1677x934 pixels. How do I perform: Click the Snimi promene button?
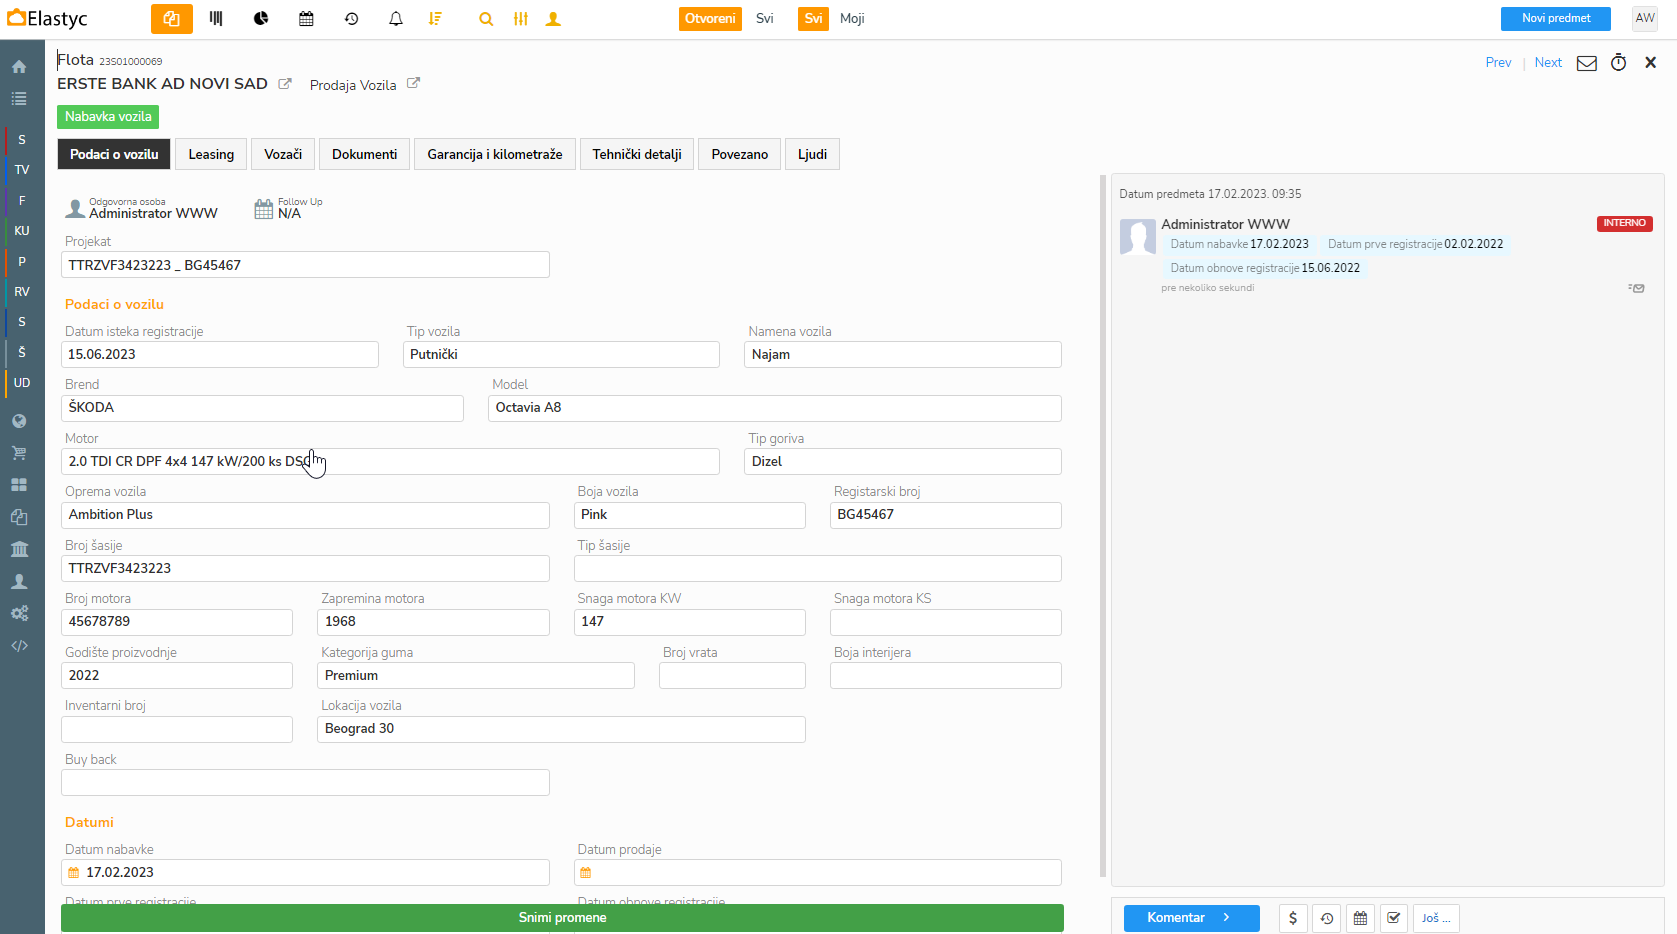pos(562,918)
